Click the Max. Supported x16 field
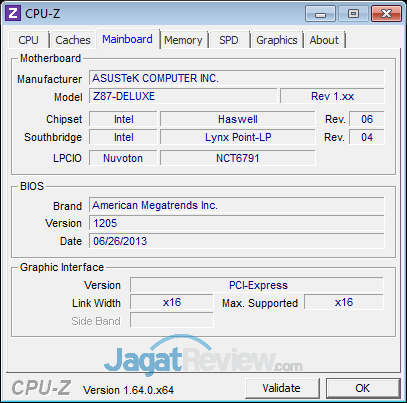407x403 pixels. click(344, 303)
